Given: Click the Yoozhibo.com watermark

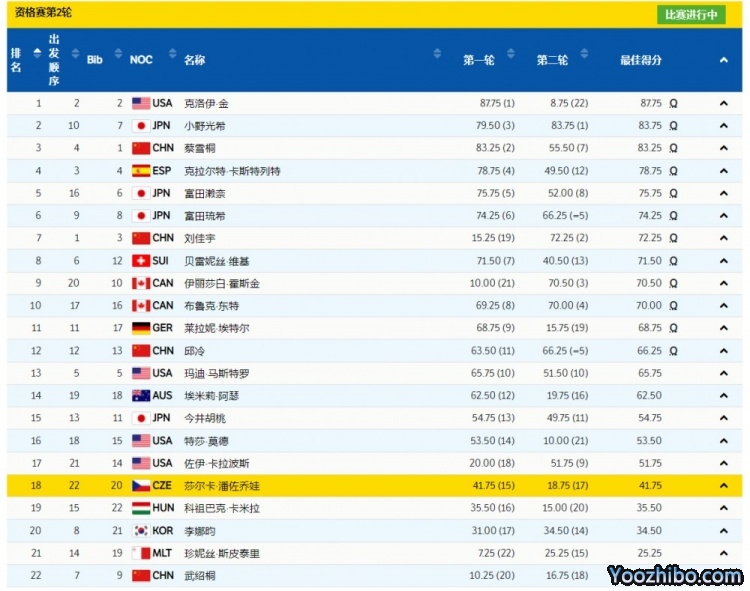Looking at the screenshot, I should (674, 575).
